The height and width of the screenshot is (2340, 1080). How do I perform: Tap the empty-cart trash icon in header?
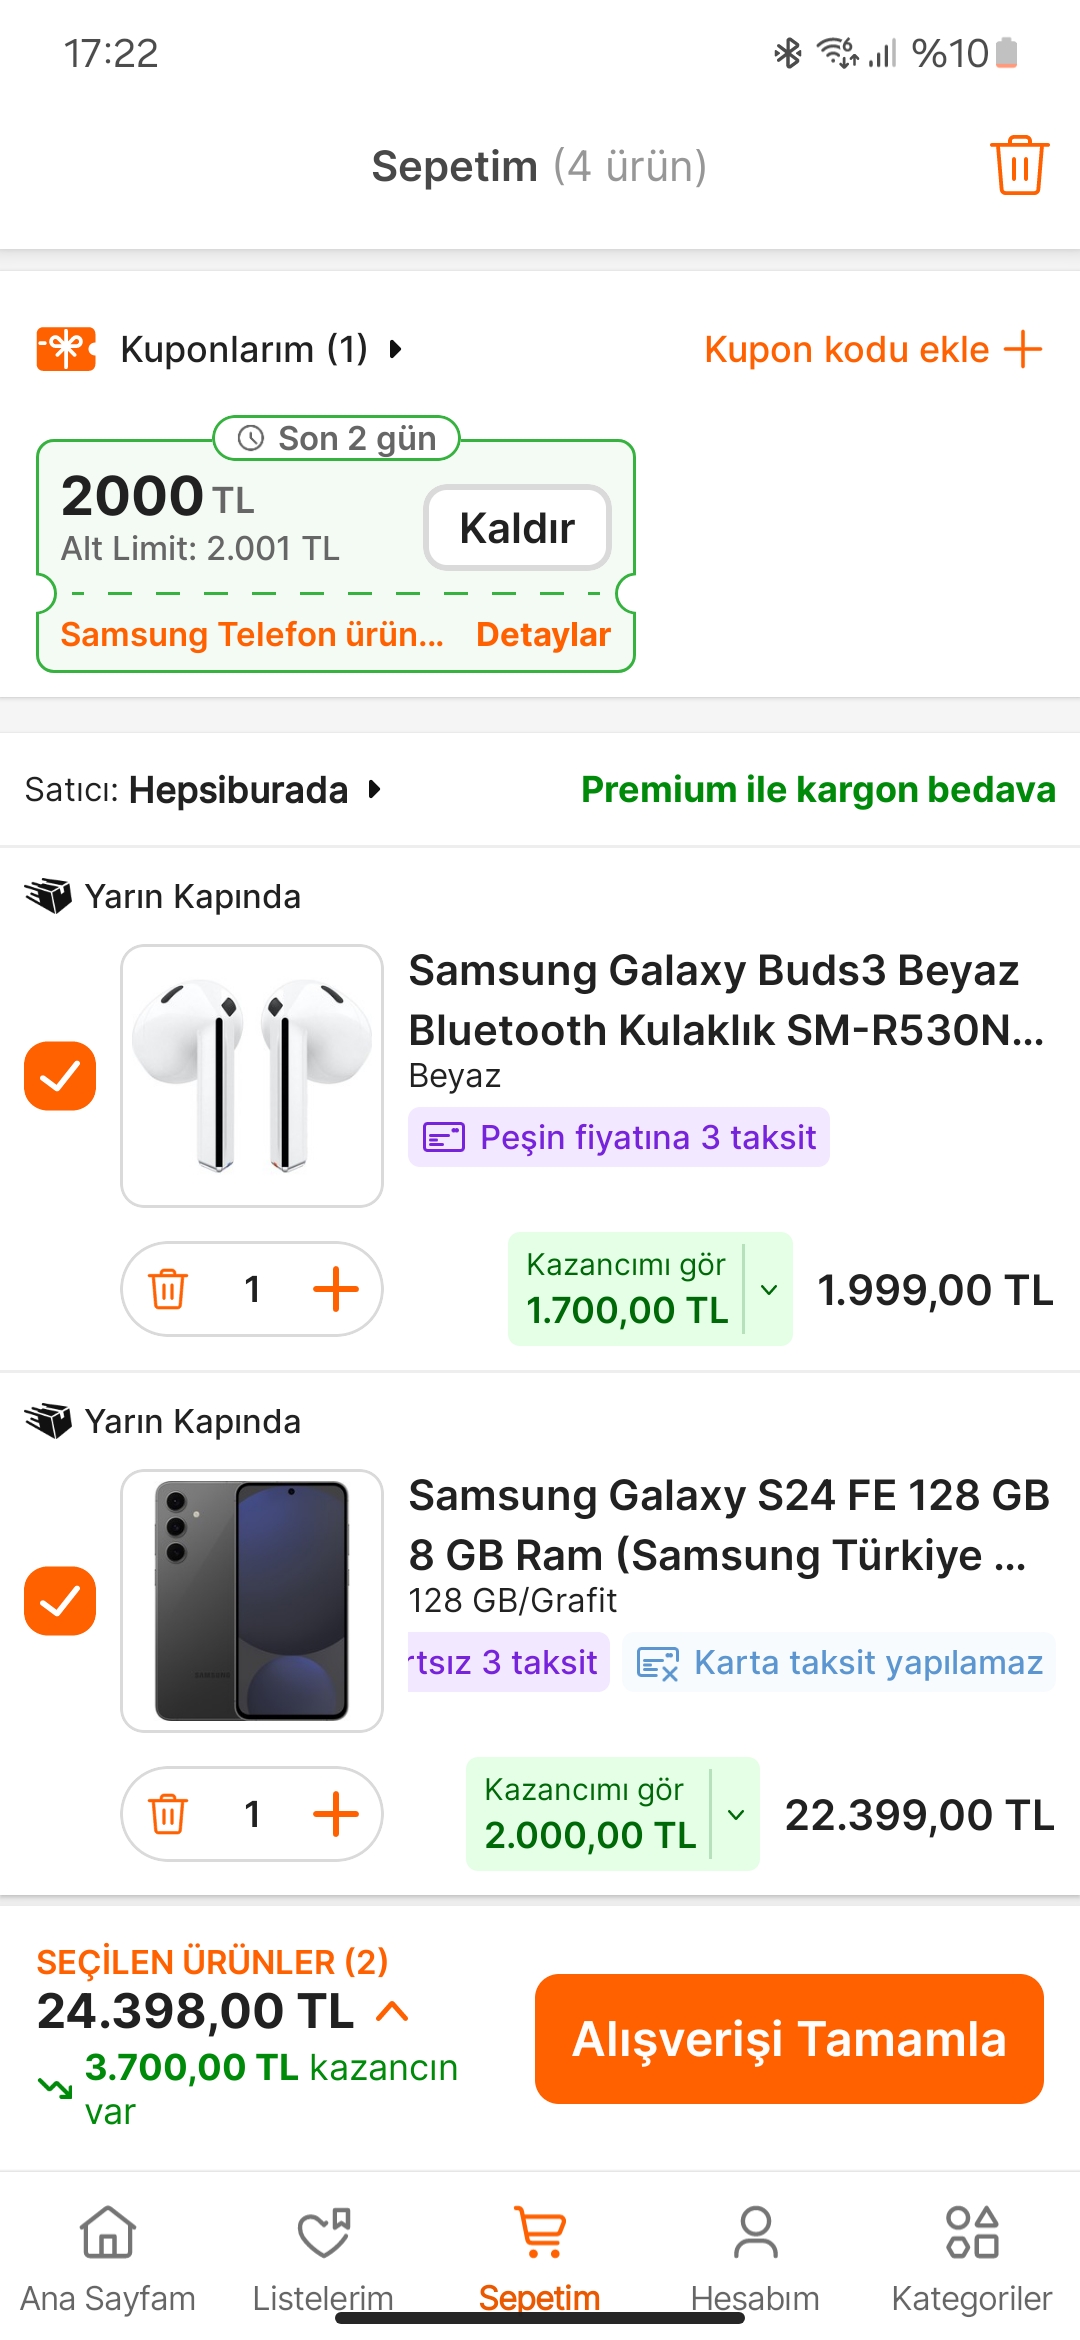1019,165
